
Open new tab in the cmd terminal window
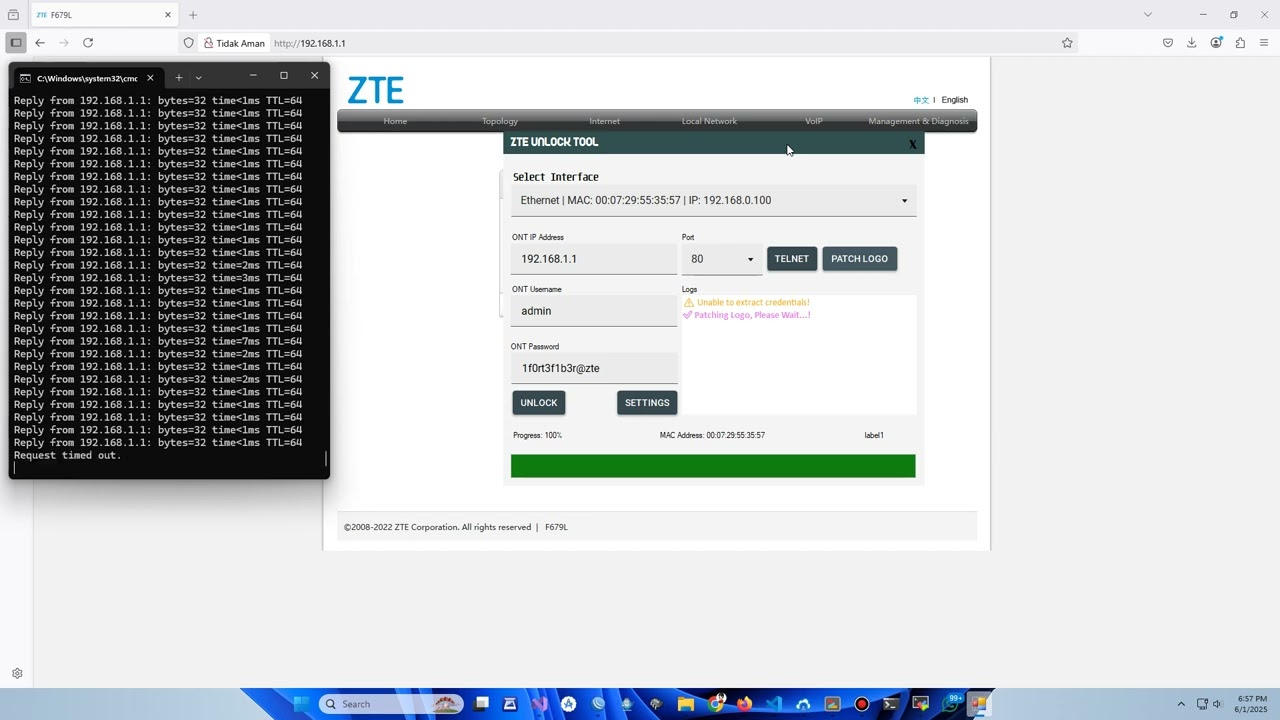179,77
